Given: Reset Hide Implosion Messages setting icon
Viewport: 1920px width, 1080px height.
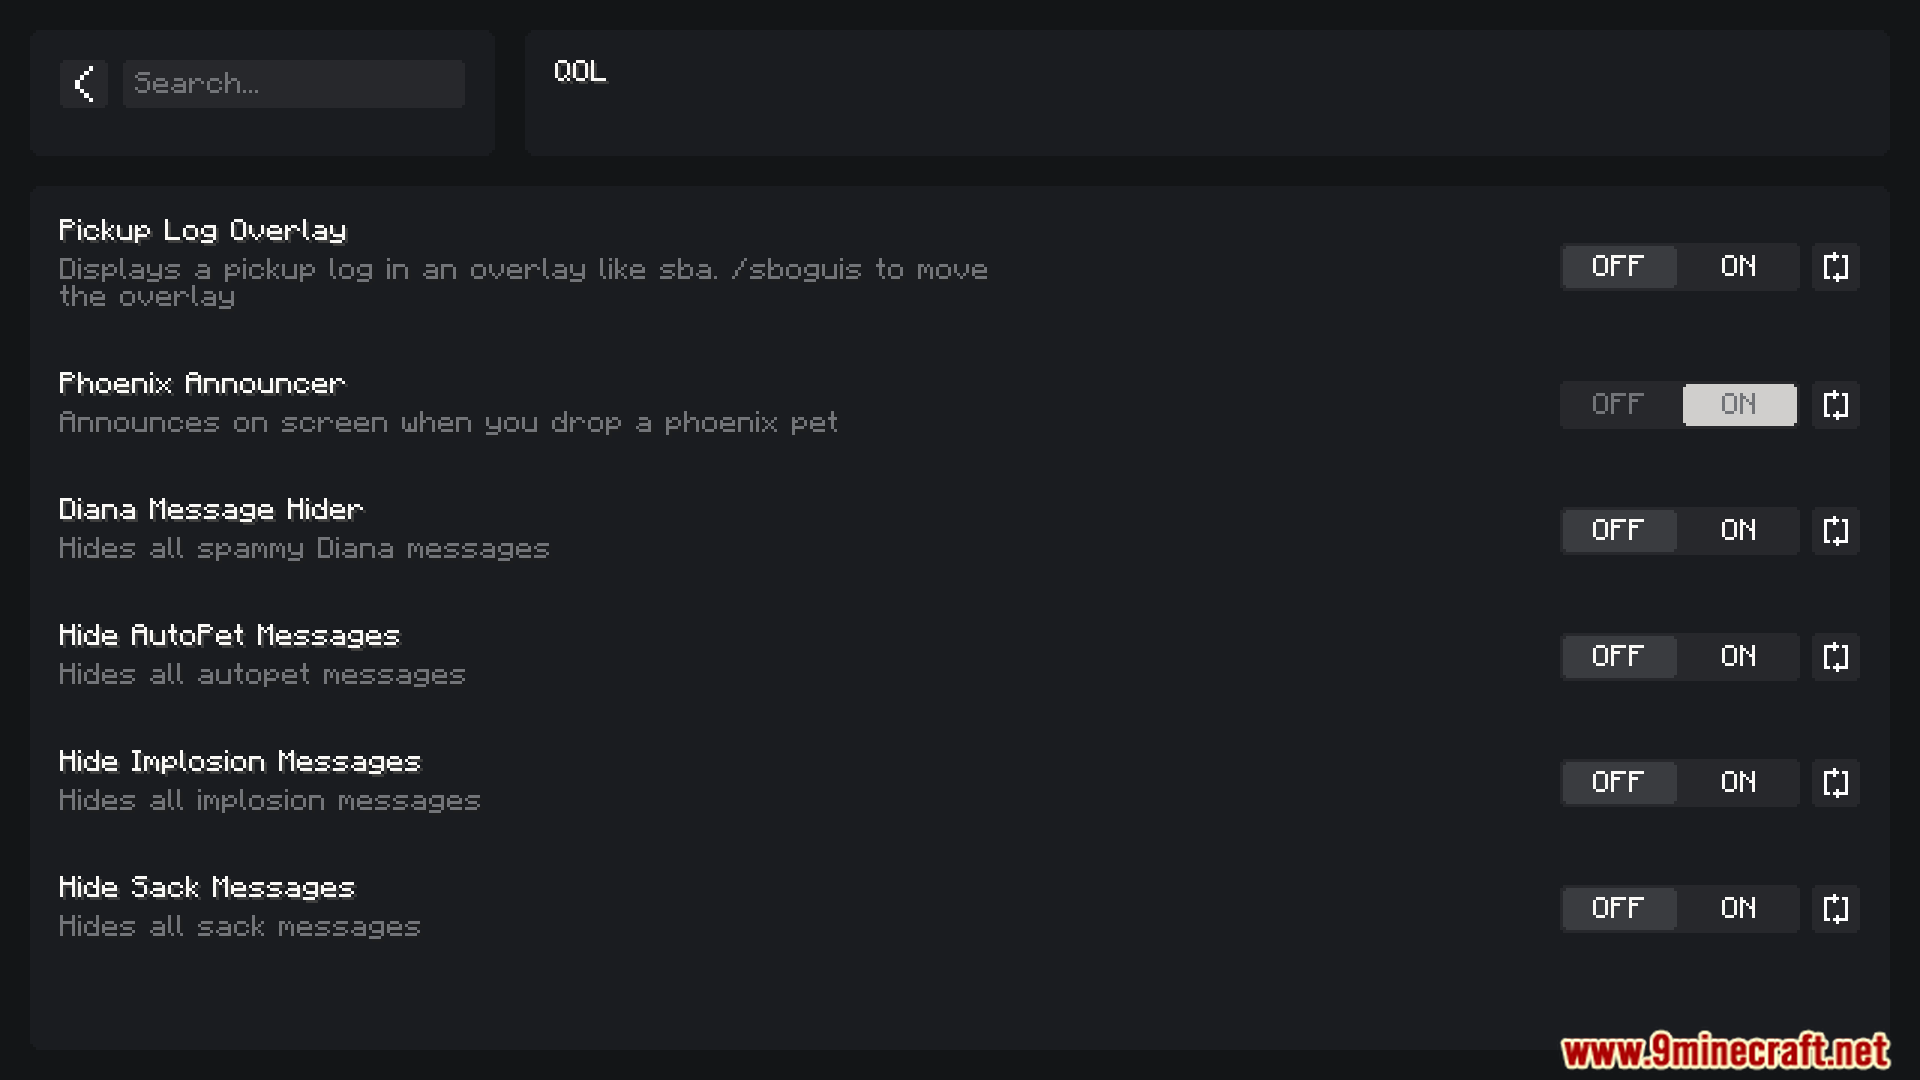Looking at the screenshot, I should click(1835, 783).
